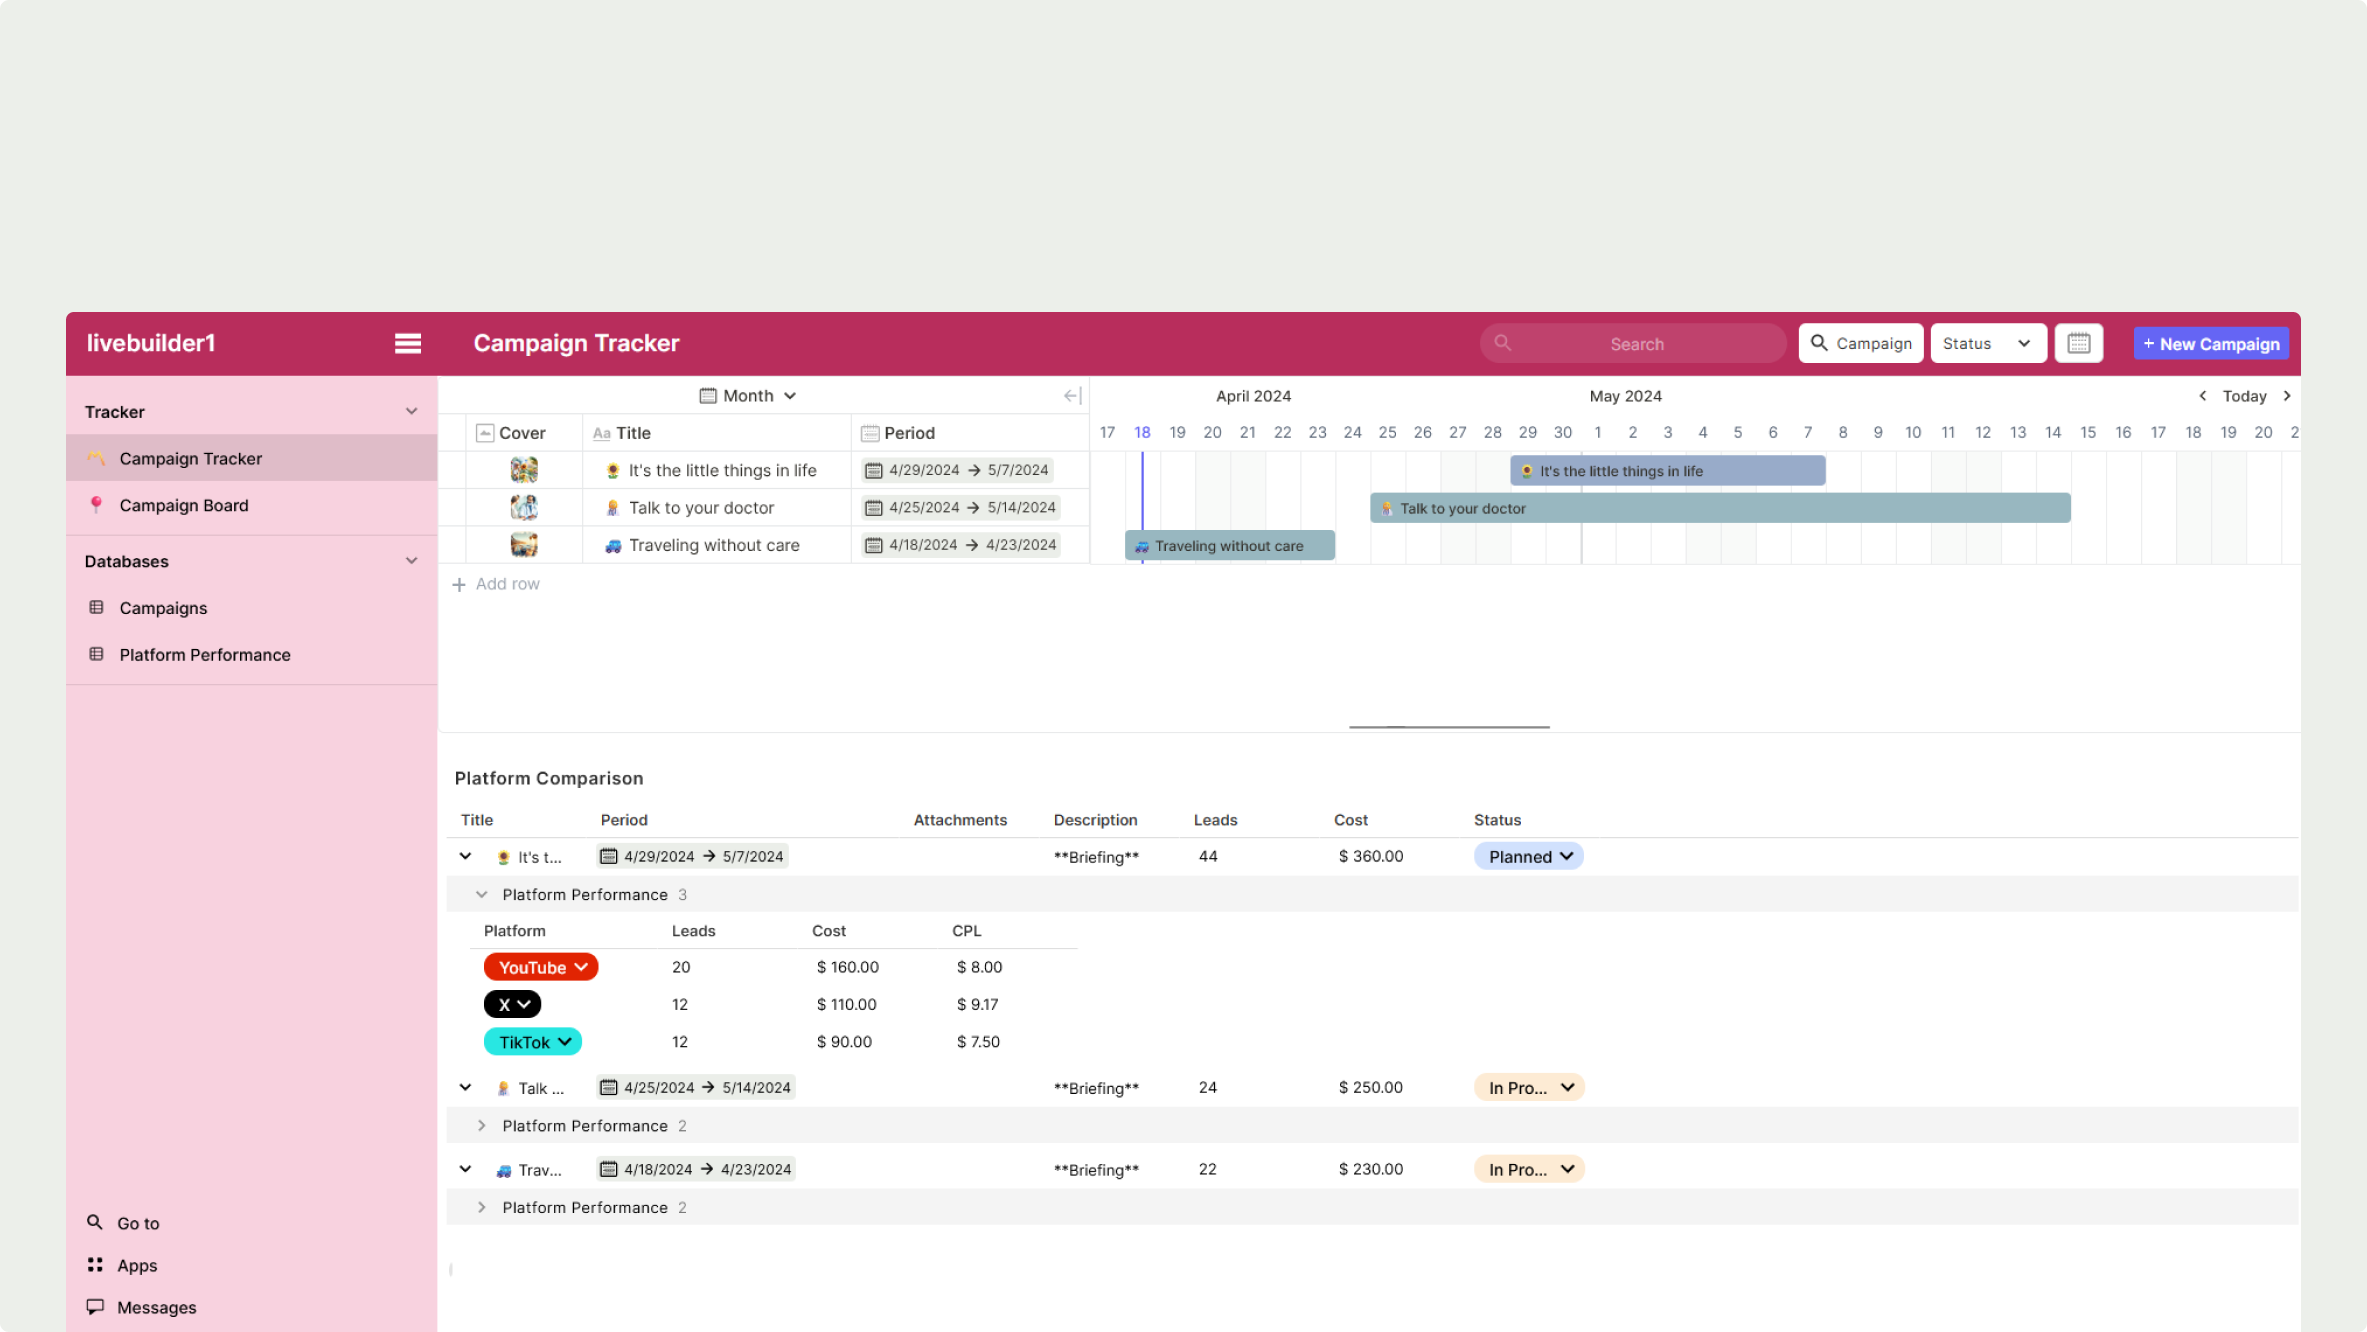Image resolution: width=2367 pixels, height=1332 pixels.
Task: Go to next timeline period arrow
Action: [x=2286, y=396]
